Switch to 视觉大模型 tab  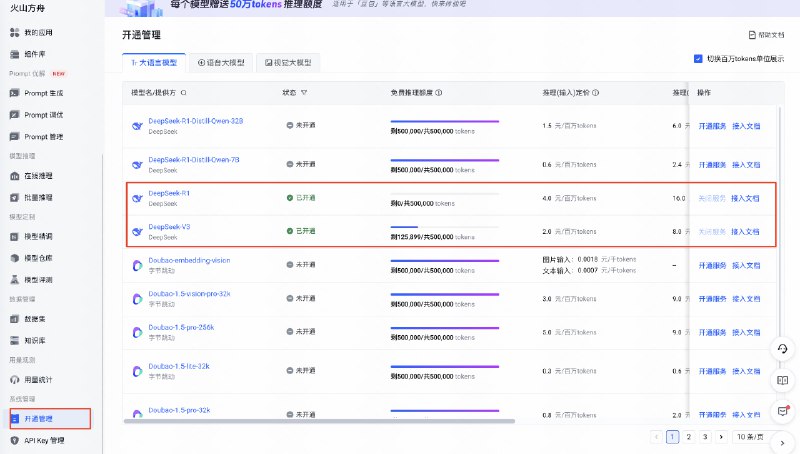tap(288, 63)
